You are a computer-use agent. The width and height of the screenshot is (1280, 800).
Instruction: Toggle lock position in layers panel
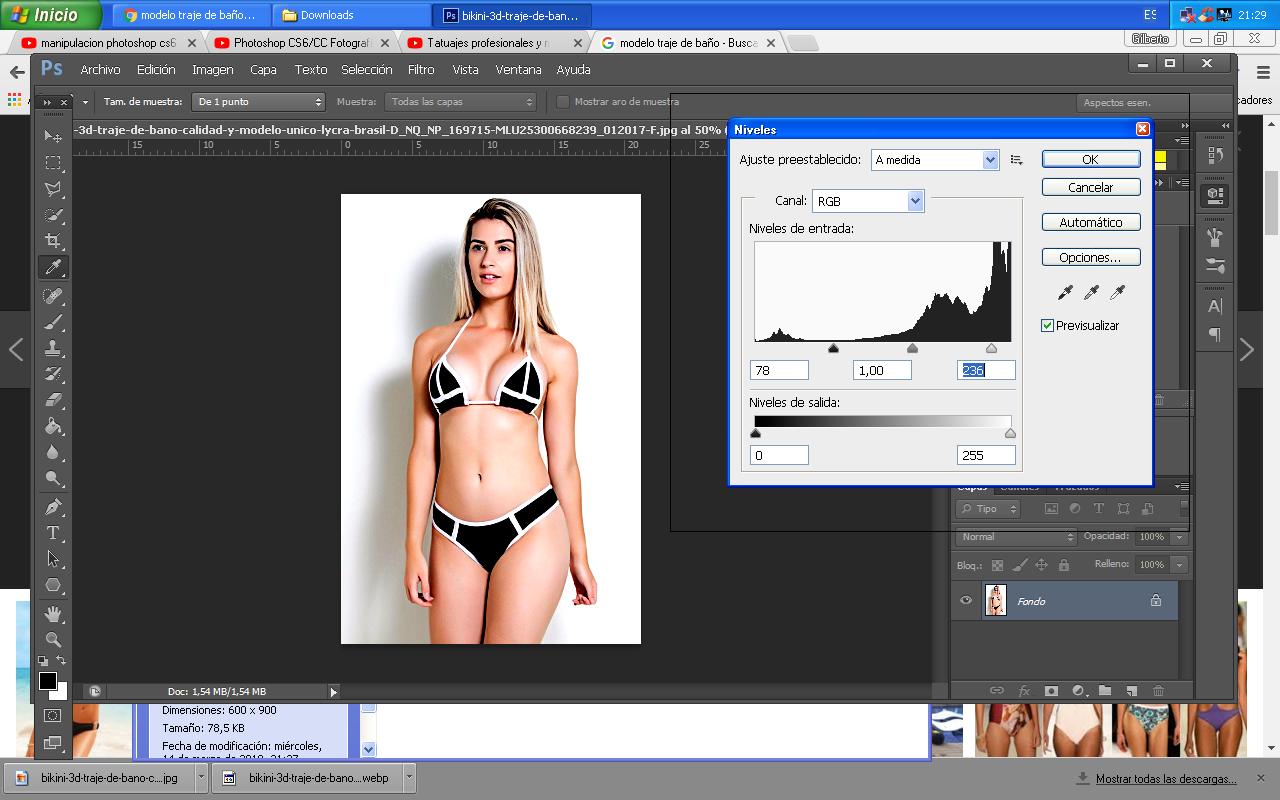[1041, 565]
